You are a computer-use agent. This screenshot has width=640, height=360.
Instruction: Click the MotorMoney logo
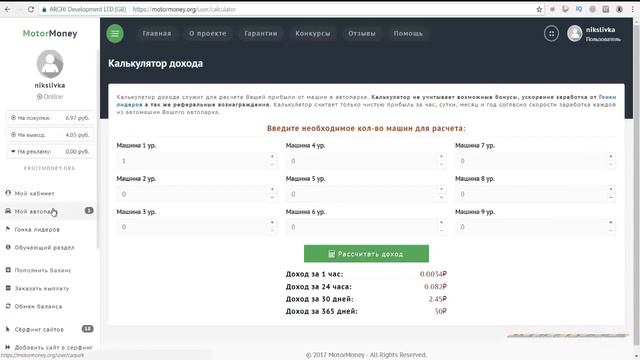coord(50,33)
